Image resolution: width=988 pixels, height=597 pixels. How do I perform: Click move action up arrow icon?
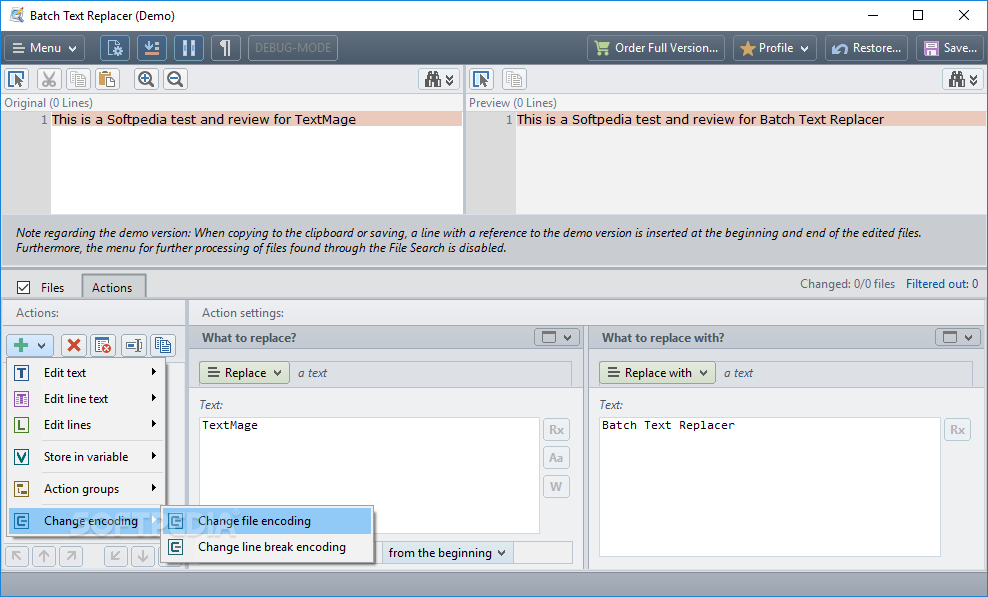[44, 556]
